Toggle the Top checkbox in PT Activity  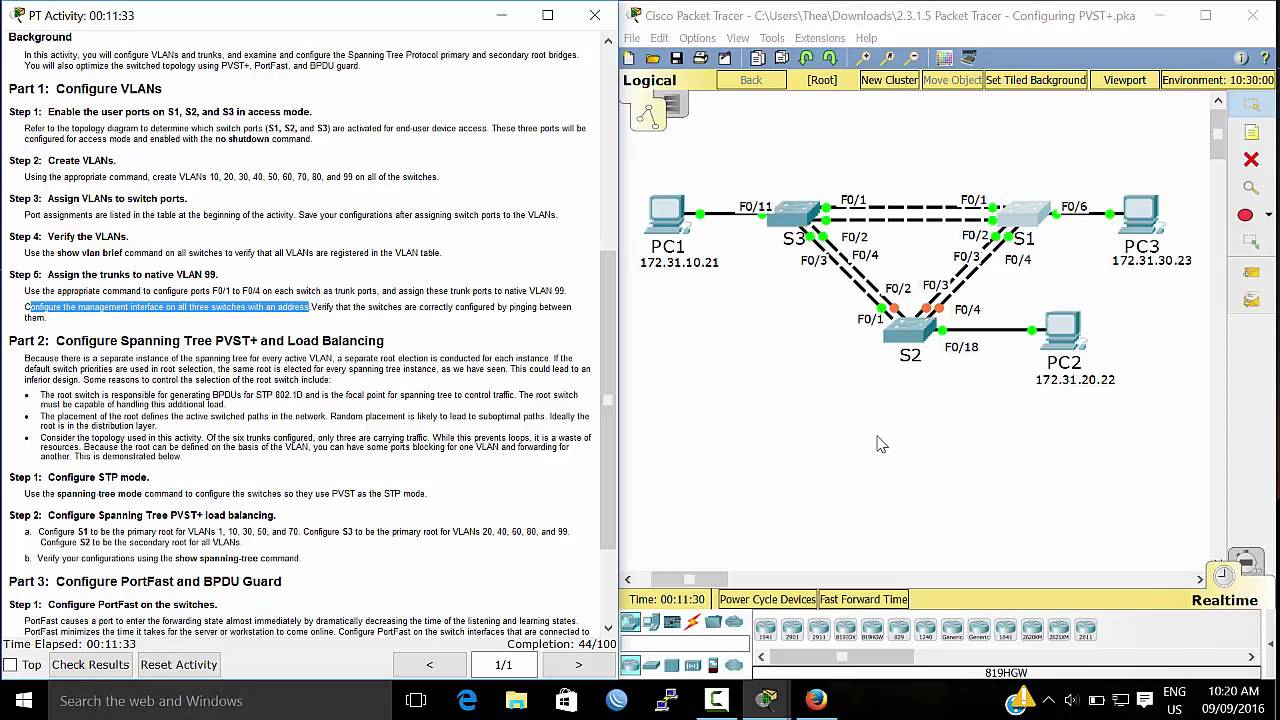(x=10, y=665)
